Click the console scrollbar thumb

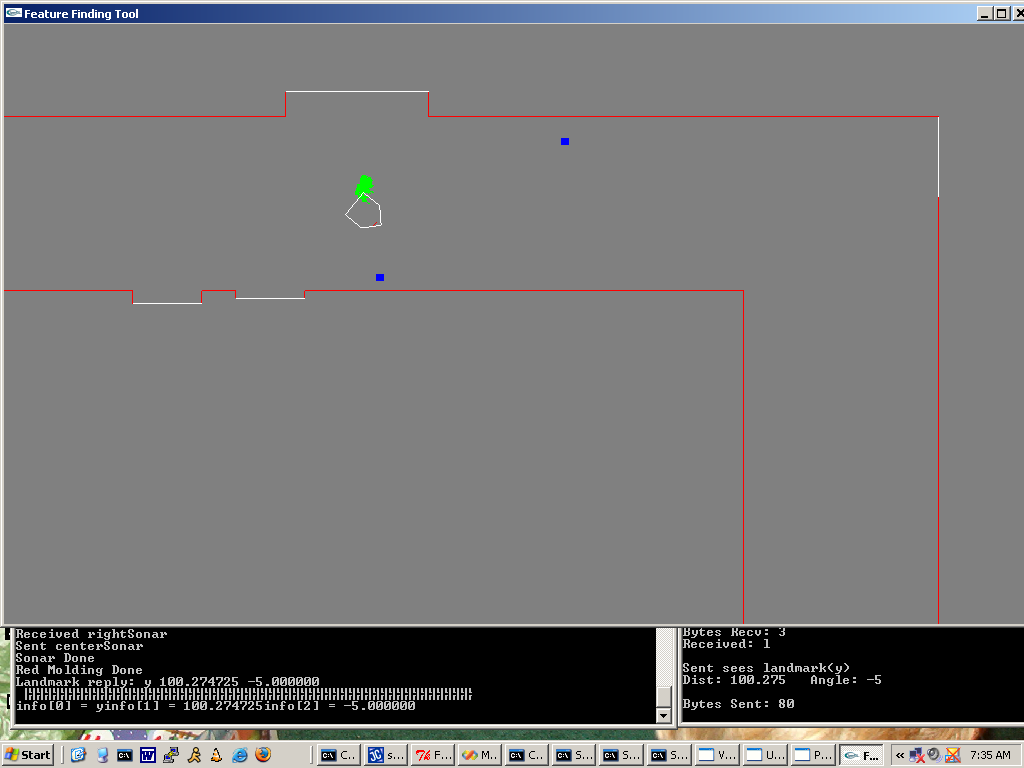point(664,697)
